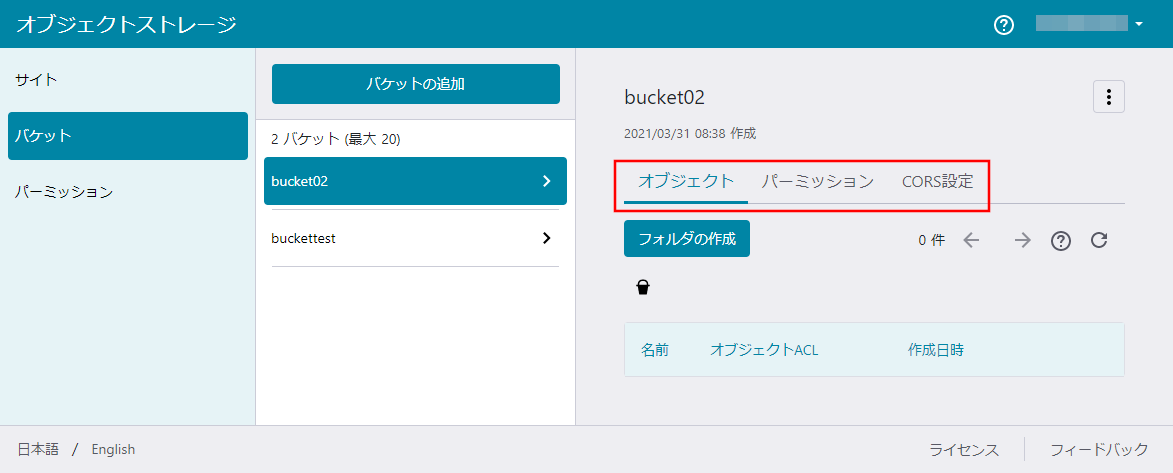Switch the language to English
This screenshot has width=1173, height=473.
tap(113, 449)
